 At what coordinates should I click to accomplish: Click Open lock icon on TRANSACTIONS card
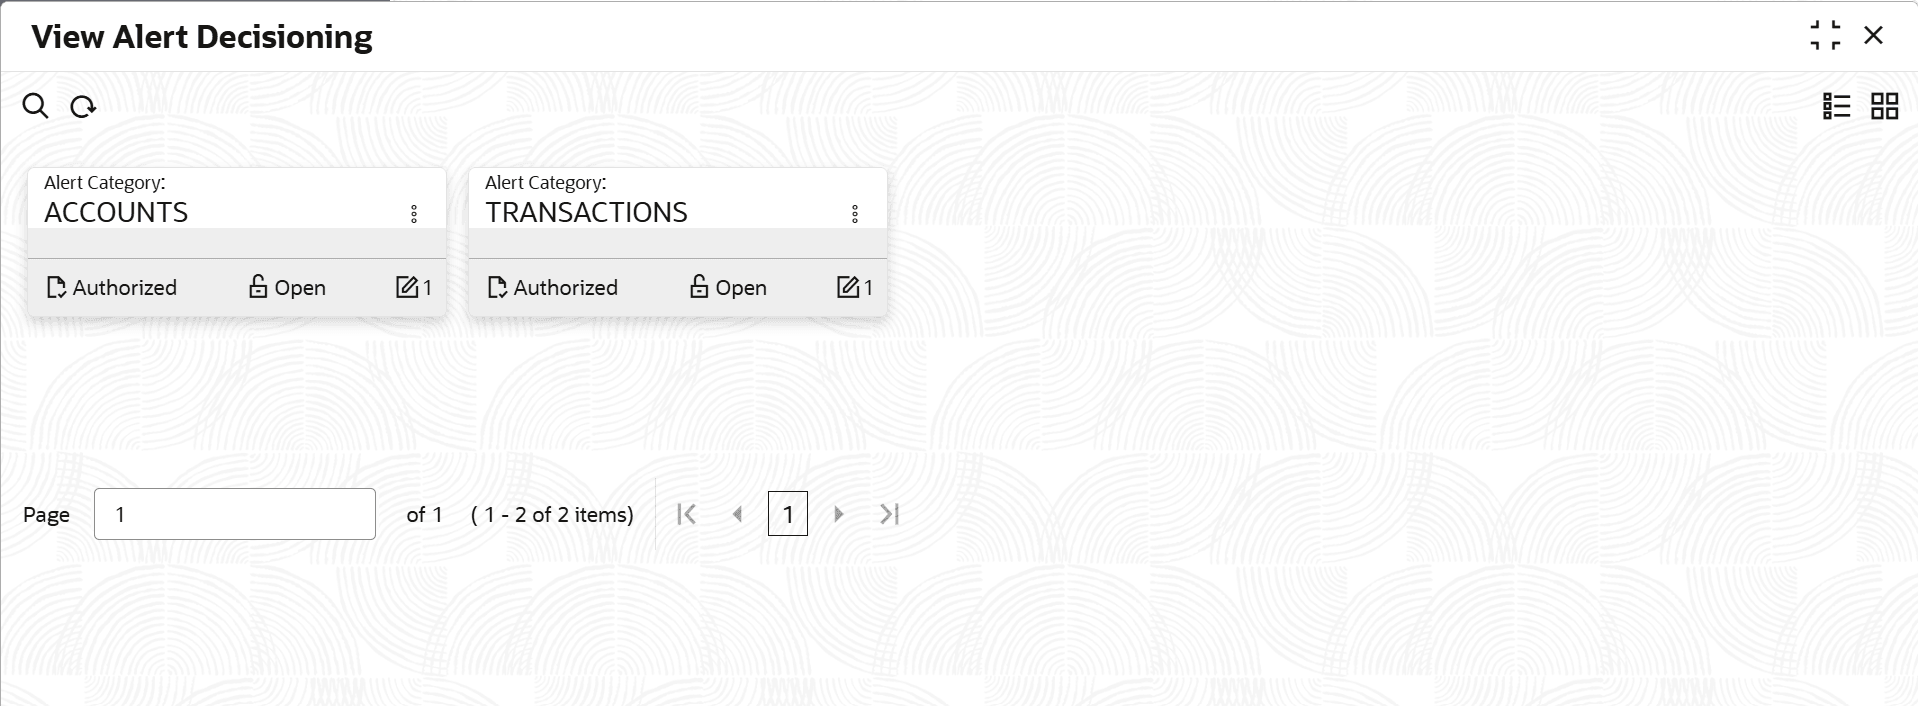[699, 288]
